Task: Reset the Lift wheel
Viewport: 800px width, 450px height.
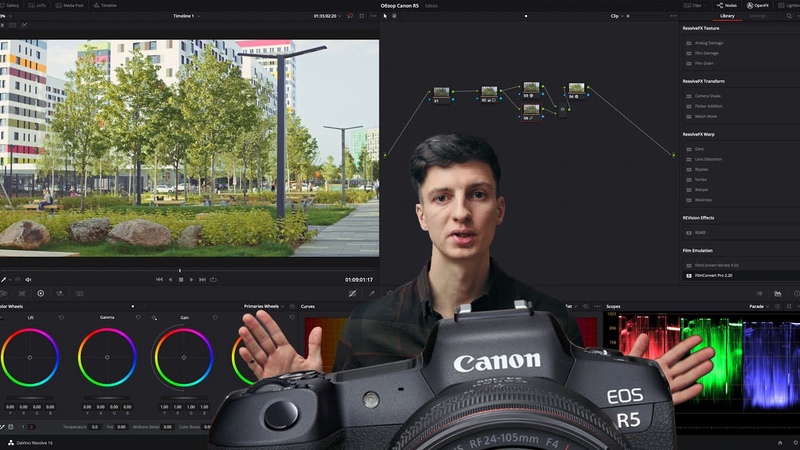Action: [x=61, y=317]
